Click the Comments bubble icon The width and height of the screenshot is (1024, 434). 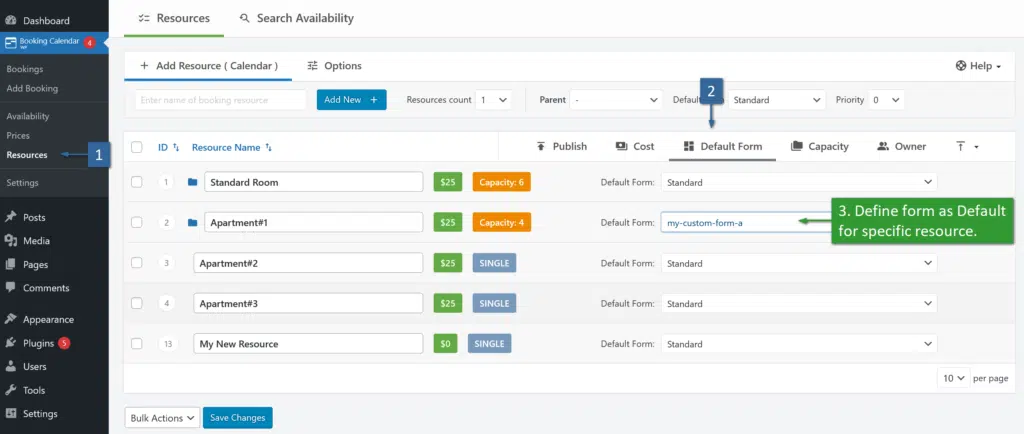pyautogui.click(x=10, y=287)
